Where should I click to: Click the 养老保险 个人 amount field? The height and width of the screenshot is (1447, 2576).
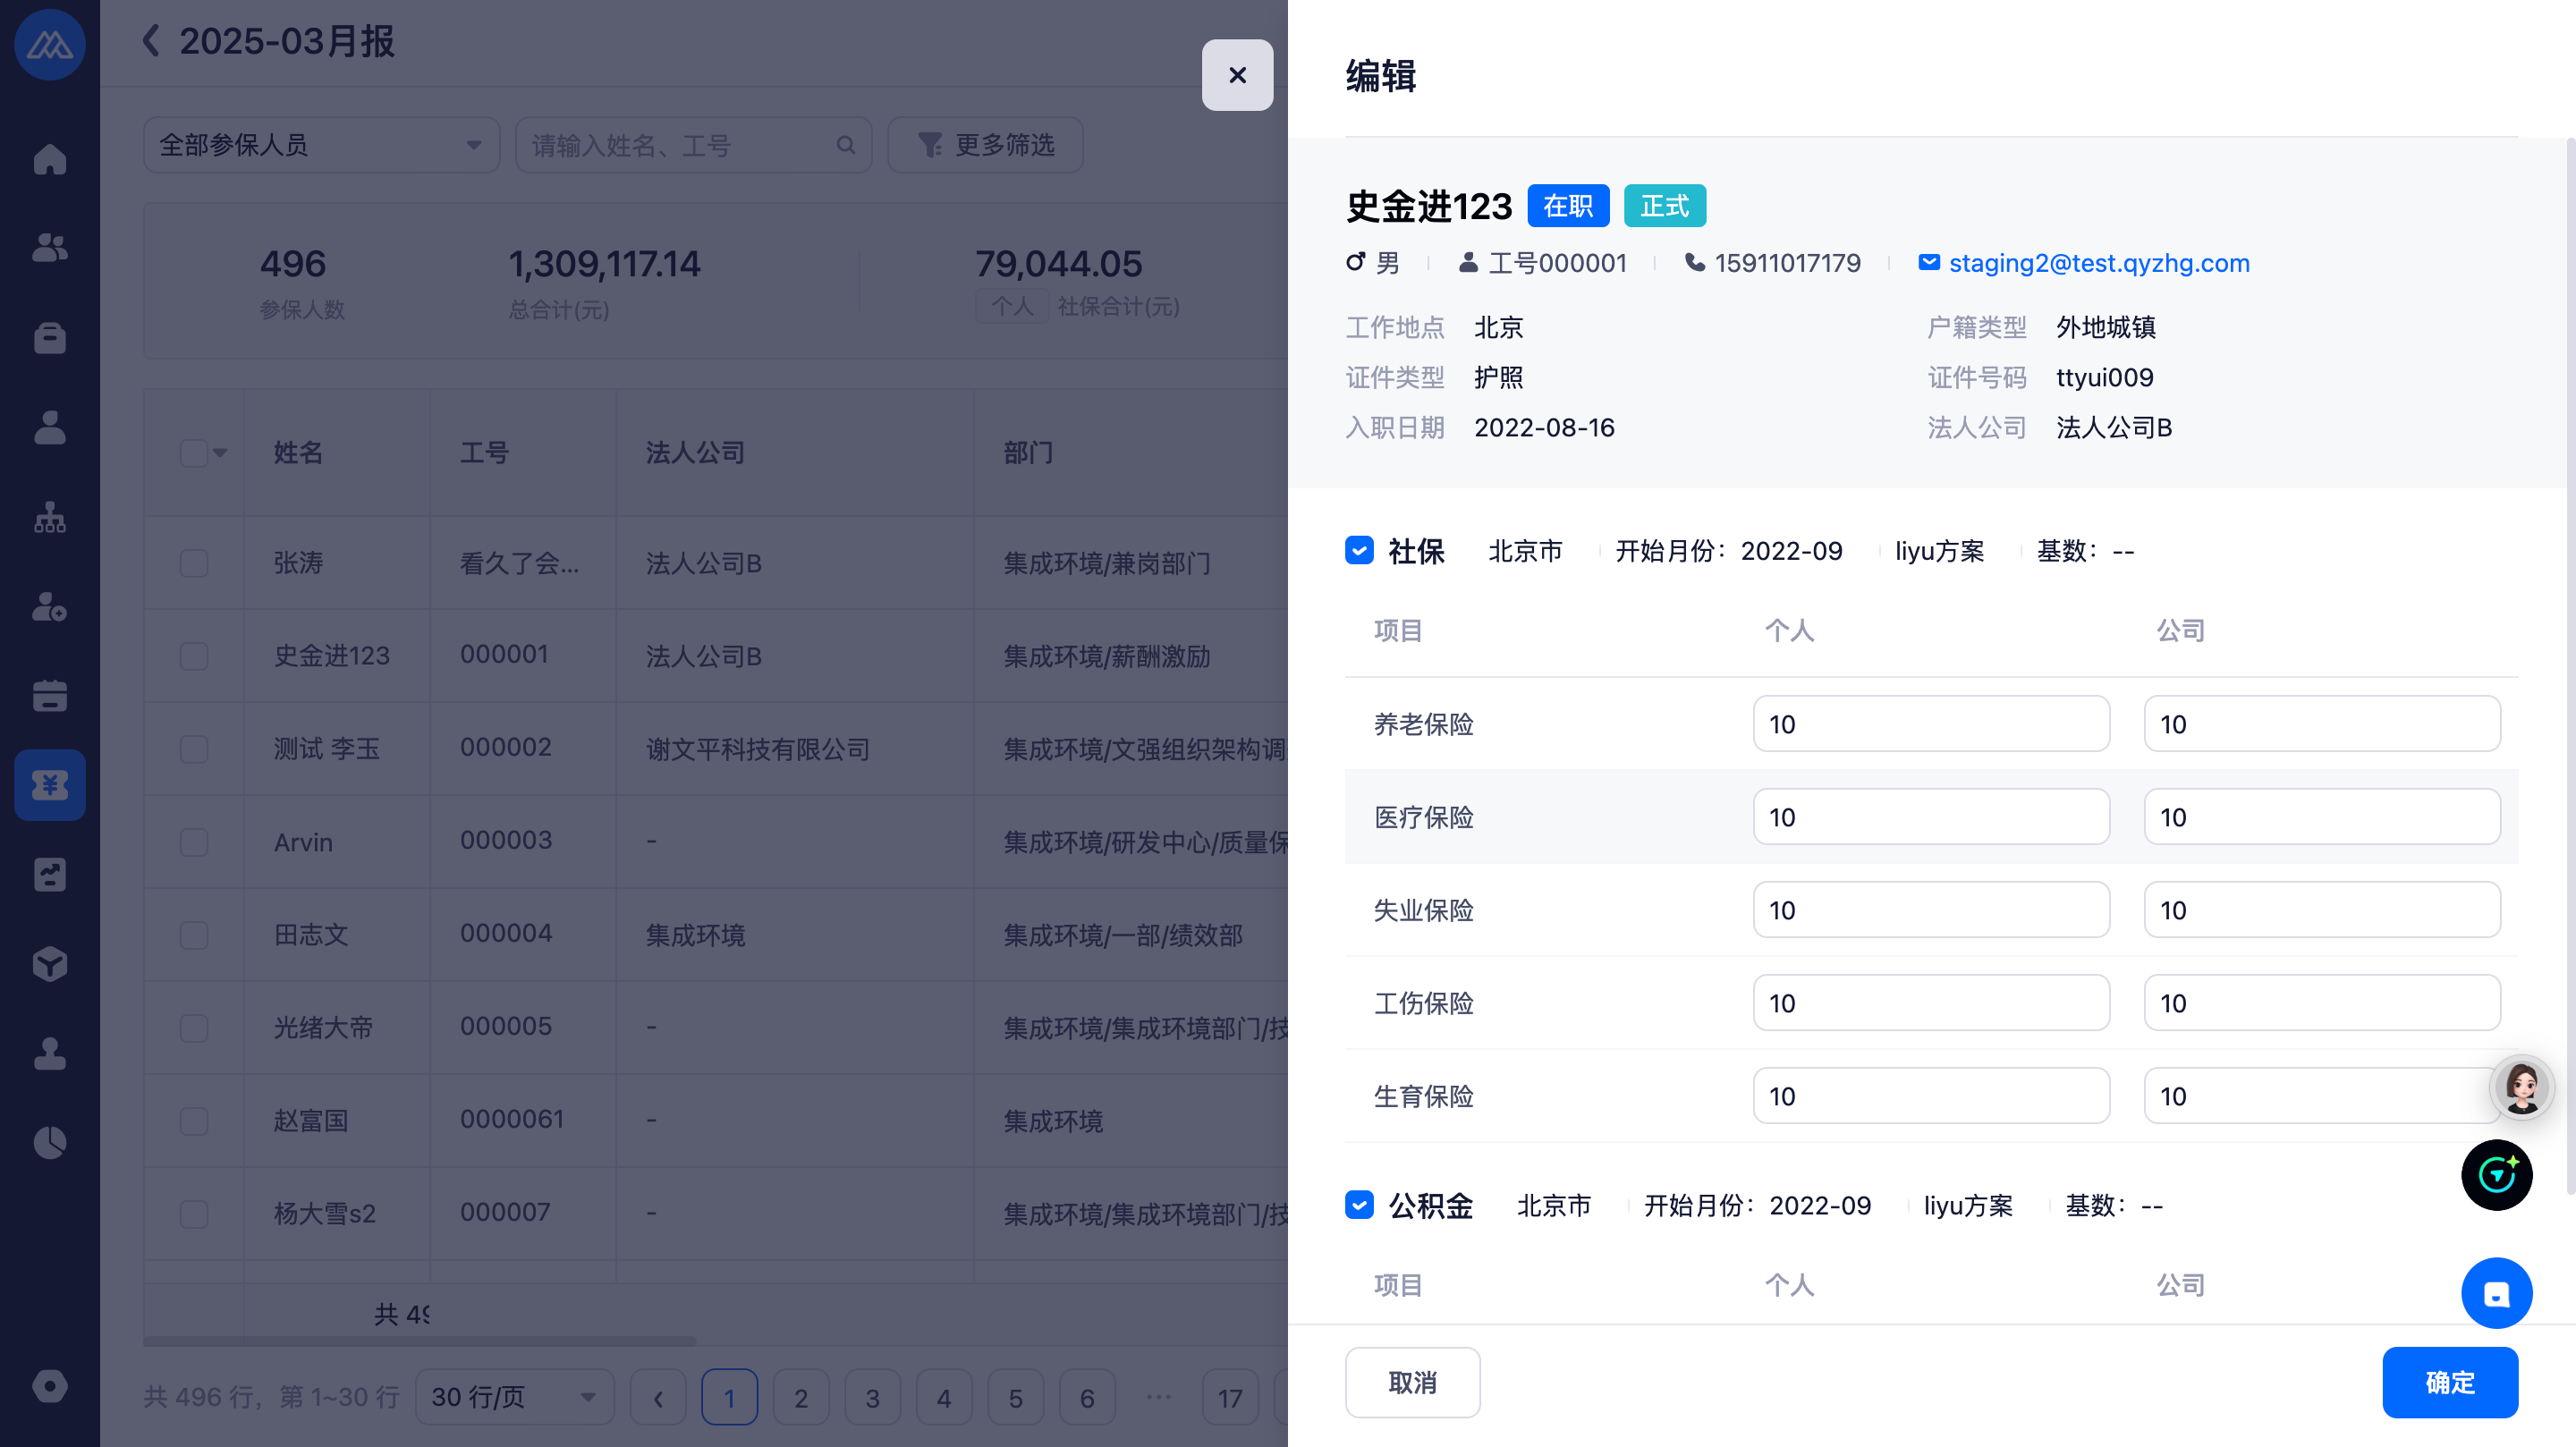(x=1930, y=724)
